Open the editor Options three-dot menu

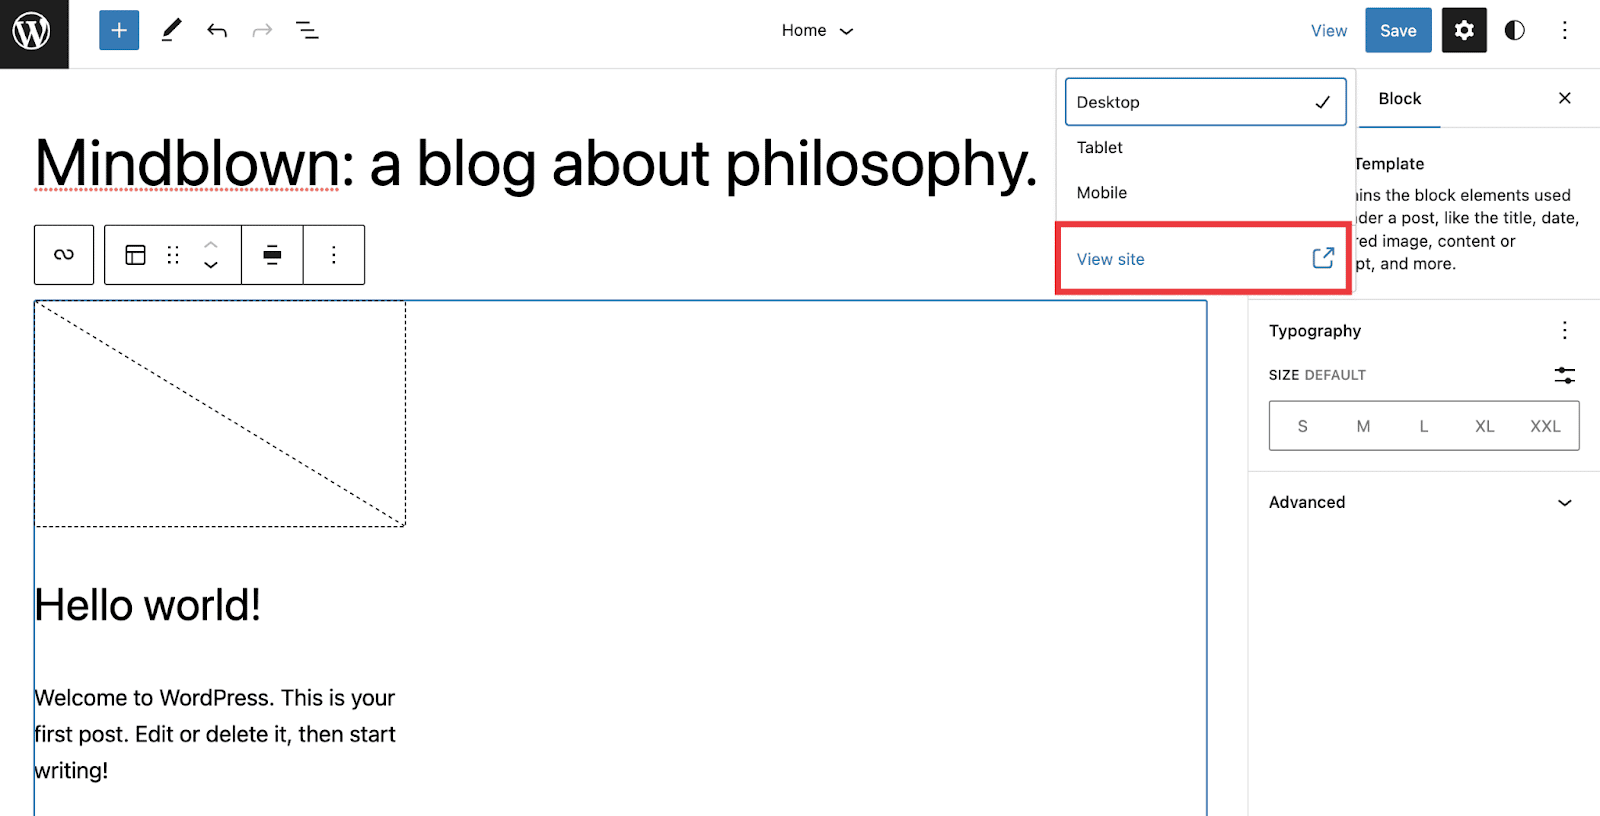pyautogui.click(x=1565, y=30)
